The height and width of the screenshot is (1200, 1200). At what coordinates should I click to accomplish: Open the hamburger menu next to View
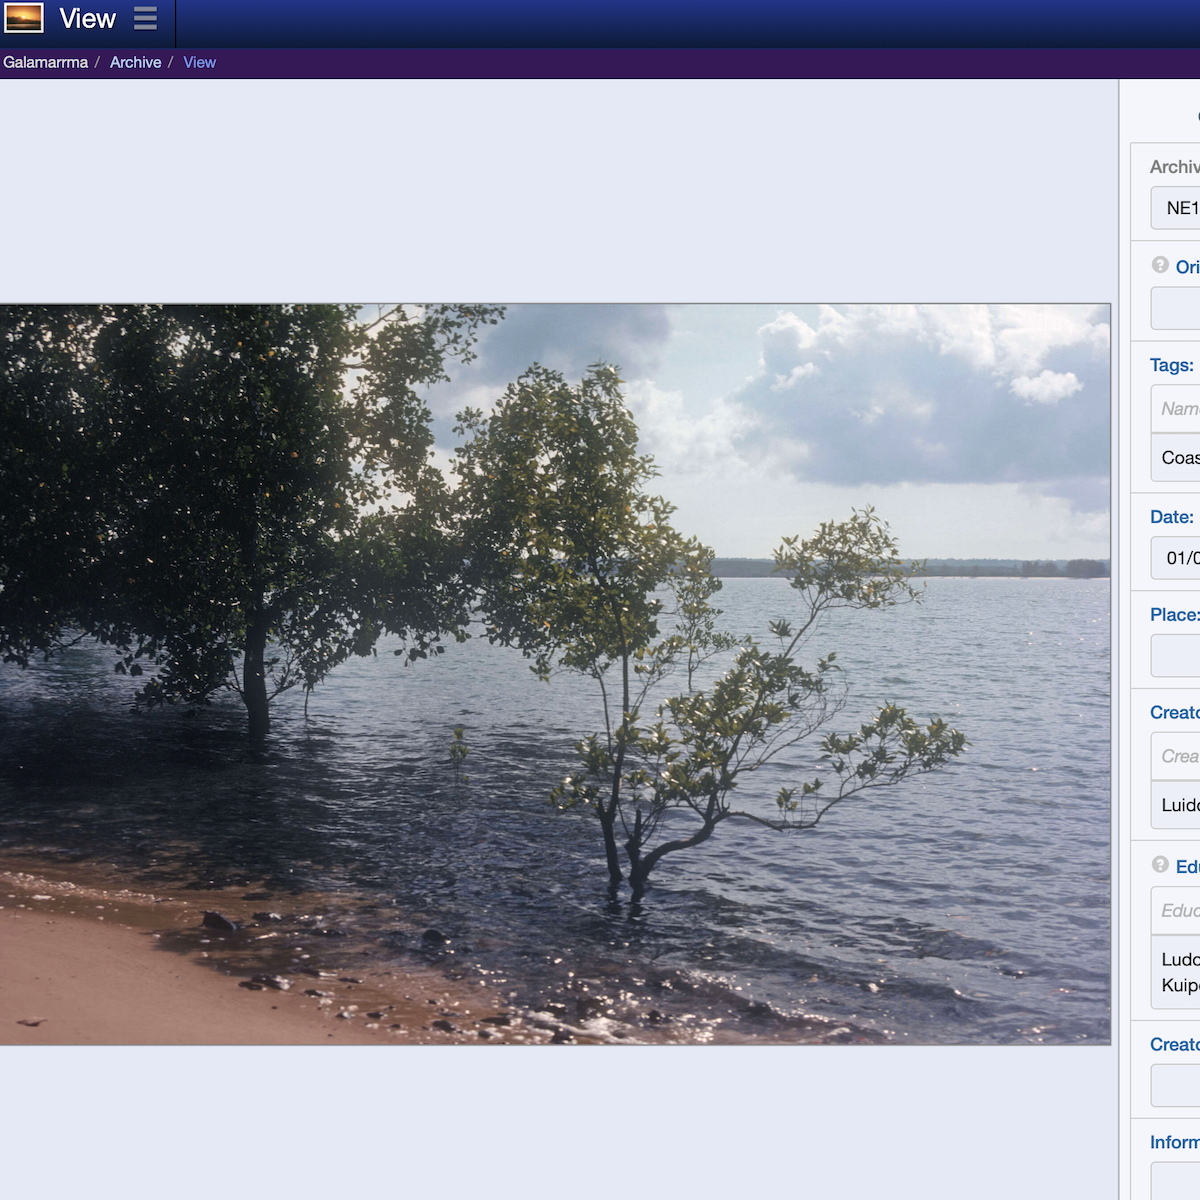145,18
